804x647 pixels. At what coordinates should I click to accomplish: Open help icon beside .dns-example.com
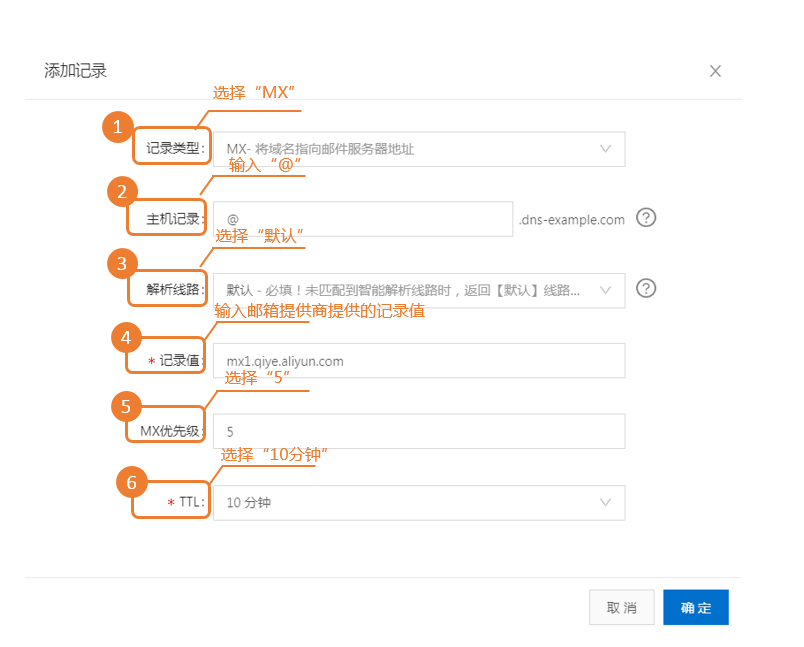tap(646, 218)
